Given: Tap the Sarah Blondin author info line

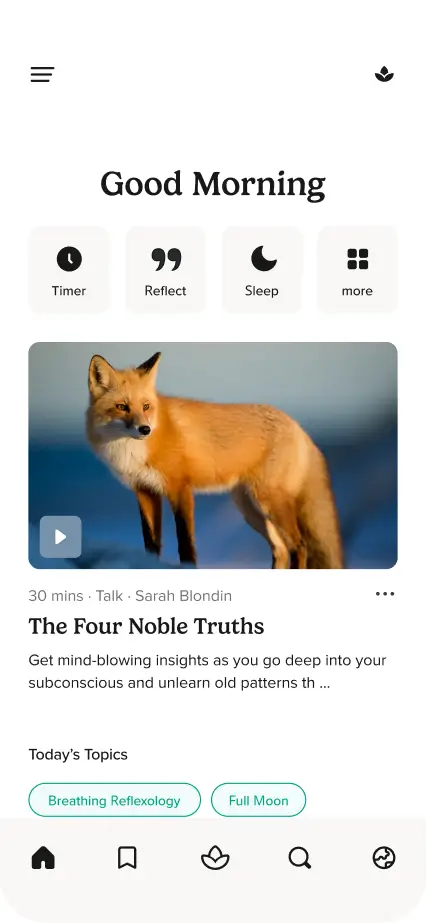Looking at the screenshot, I should [x=130, y=596].
